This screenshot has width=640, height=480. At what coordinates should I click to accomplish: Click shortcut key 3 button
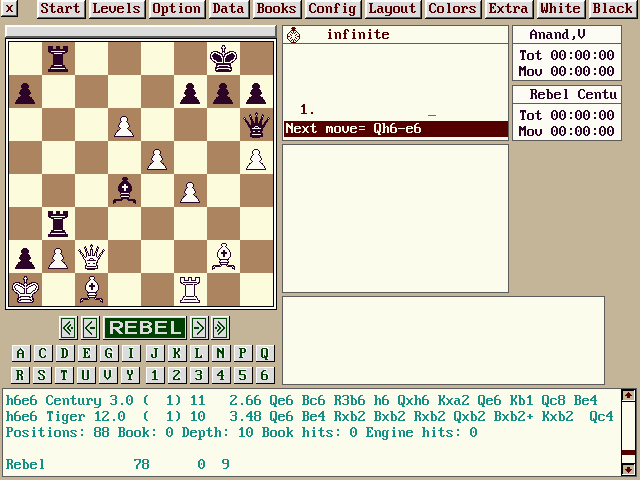coord(198,375)
